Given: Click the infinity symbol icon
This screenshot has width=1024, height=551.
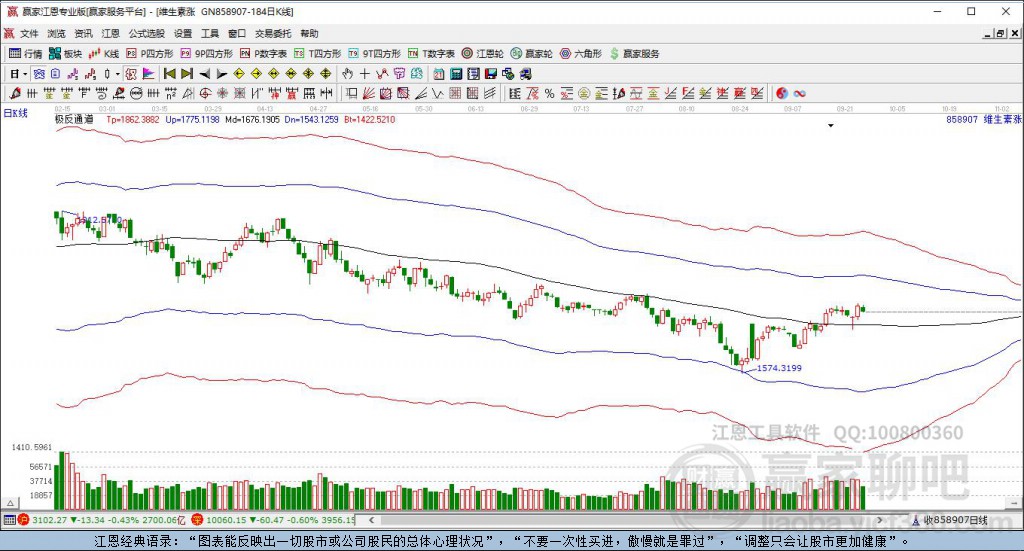Looking at the screenshot, I should 799,93.
